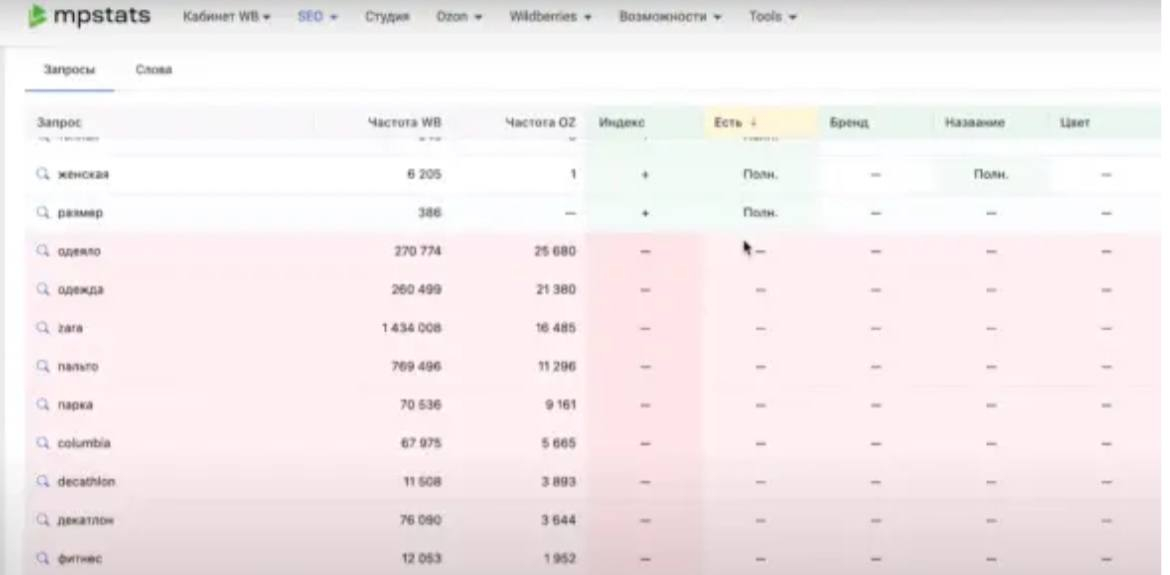The image size is (1170, 575).
Task: Toggle sorting on the Есть column header
Action: pyautogui.click(x=735, y=122)
